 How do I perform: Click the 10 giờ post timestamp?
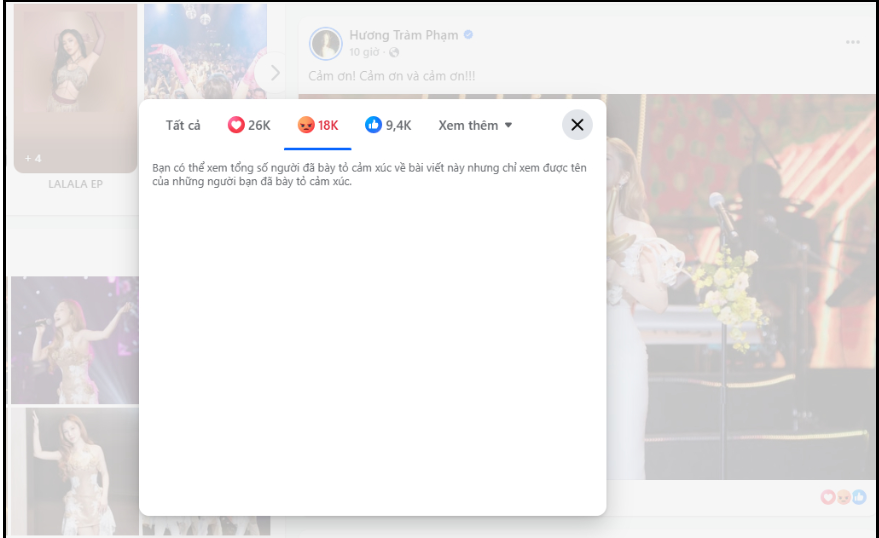[364, 52]
